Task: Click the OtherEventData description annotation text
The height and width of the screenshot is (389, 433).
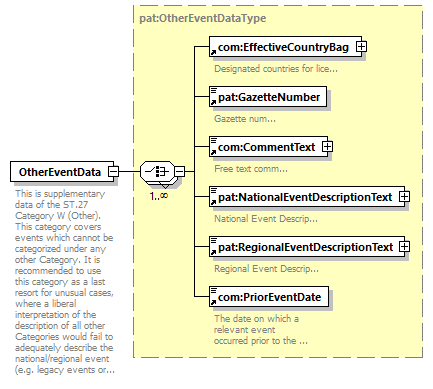Action: pos(65,282)
